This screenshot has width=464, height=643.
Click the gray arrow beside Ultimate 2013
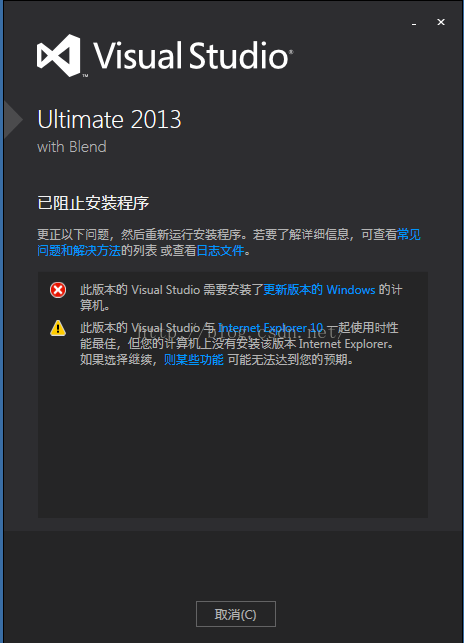pyautogui.click(x=13, y=120)
